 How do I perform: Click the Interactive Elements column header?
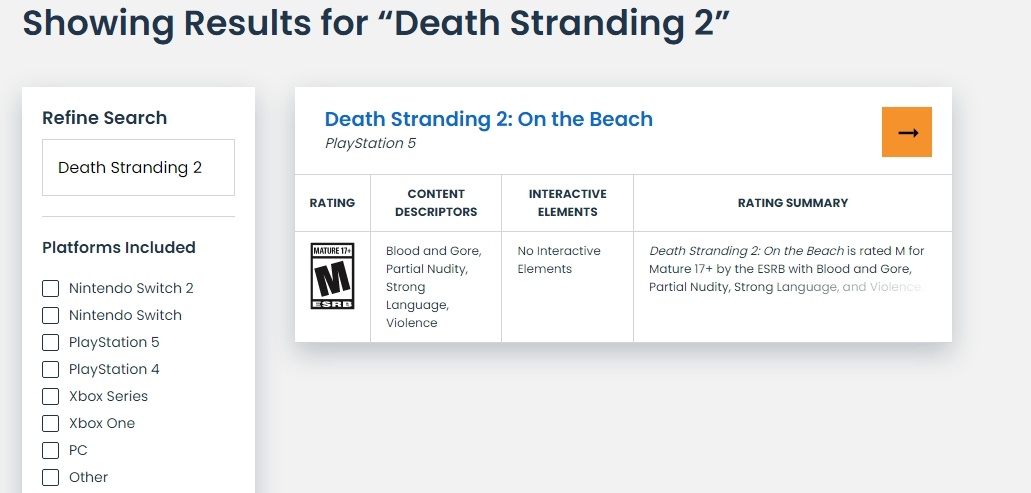click(x=567, y=203)
